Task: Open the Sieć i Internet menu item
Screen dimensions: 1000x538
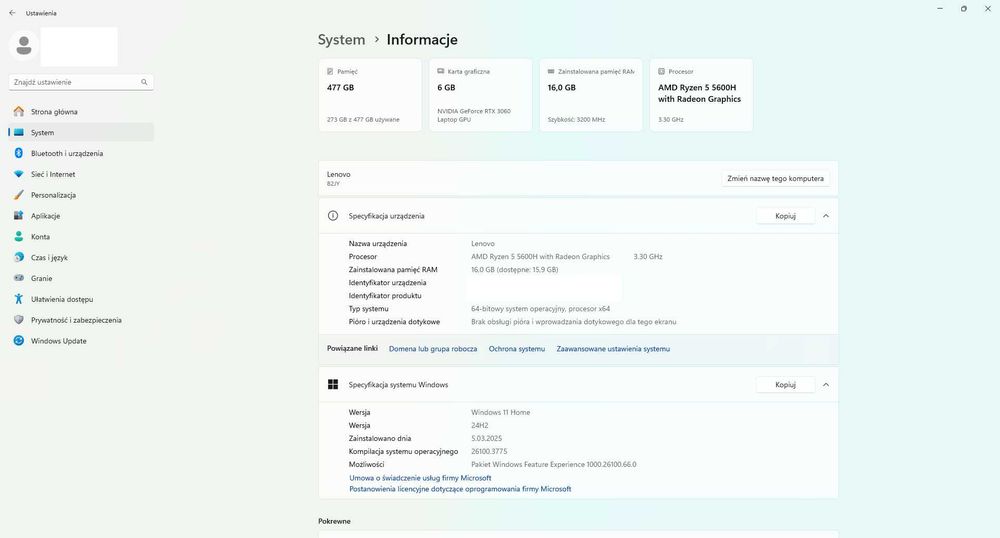Action: (x=81, y=174)
